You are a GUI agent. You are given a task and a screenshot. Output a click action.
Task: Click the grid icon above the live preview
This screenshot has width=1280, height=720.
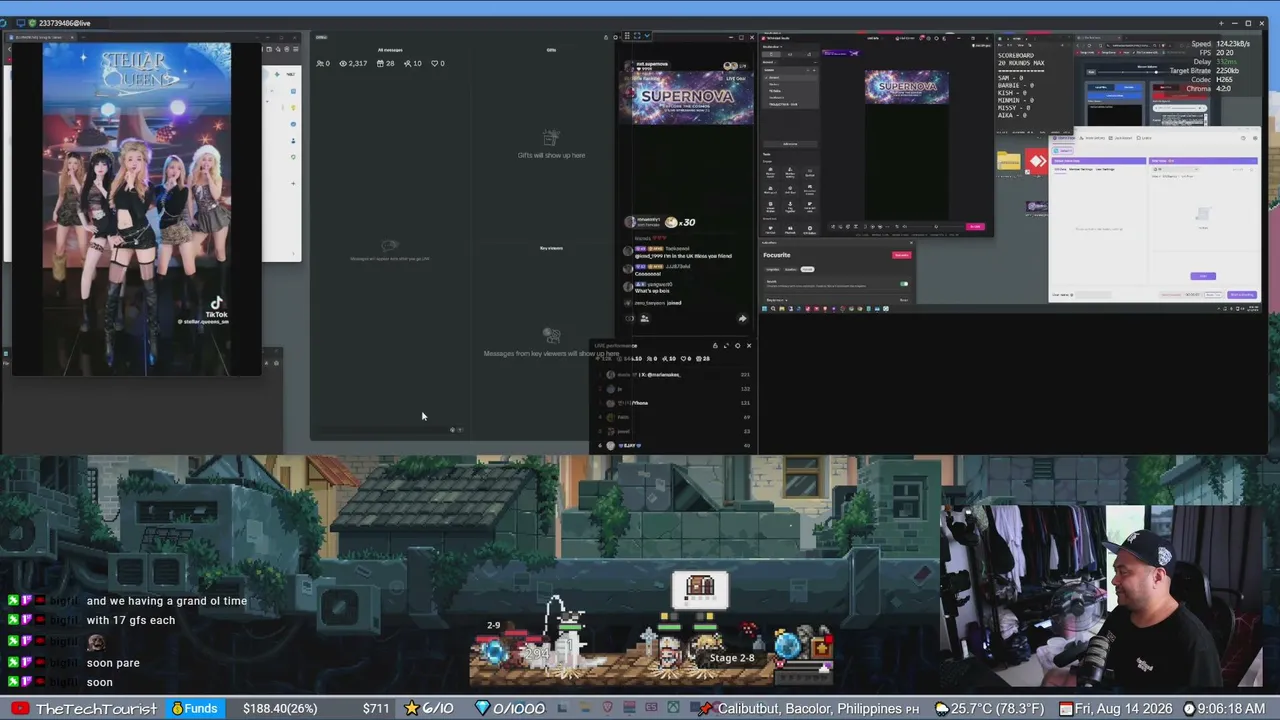point(626,36)
